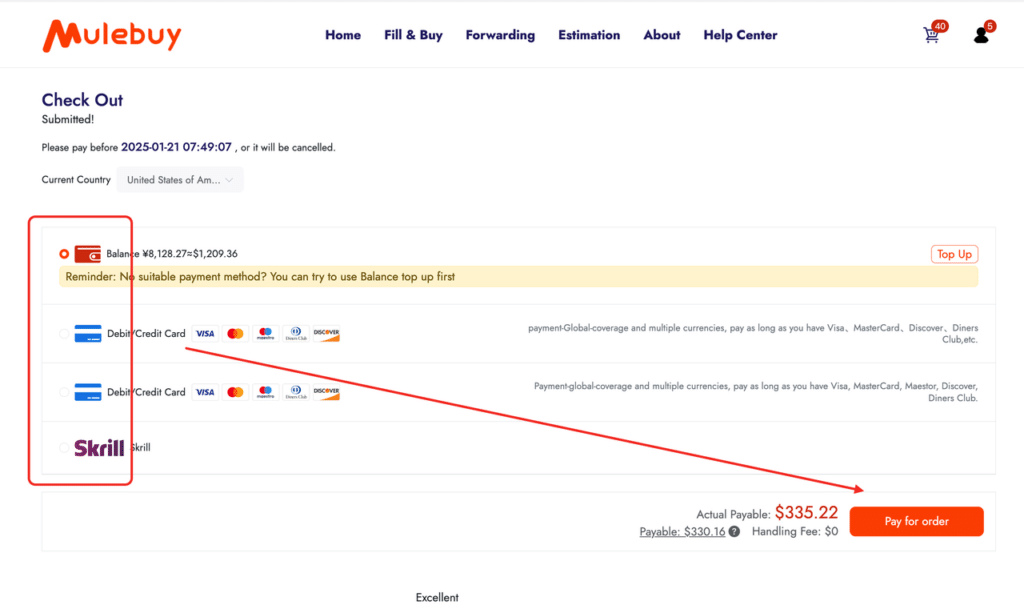Click the Mulebuy logo
The image size is (1024, 613).
click(112, 35)
